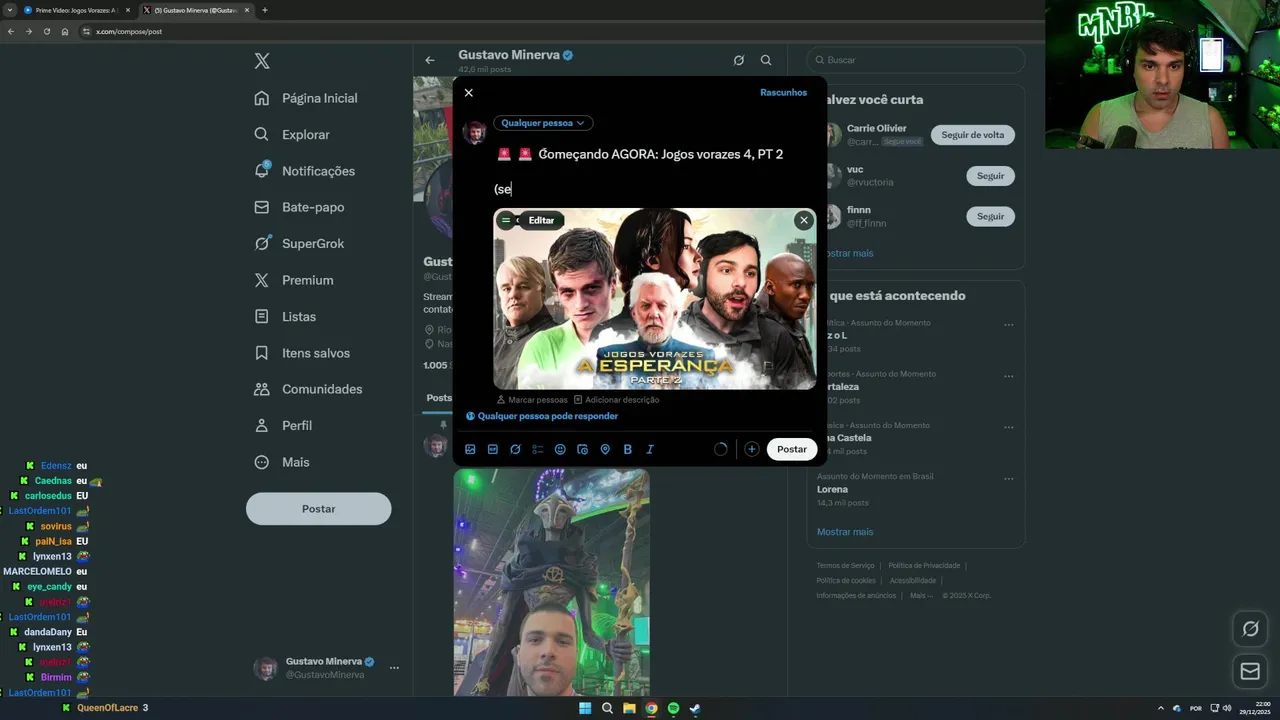This screenshot has width=1280, height=720.
Task: Open account menu dots beside Gustavo Minerva
Action: (394, 668)
